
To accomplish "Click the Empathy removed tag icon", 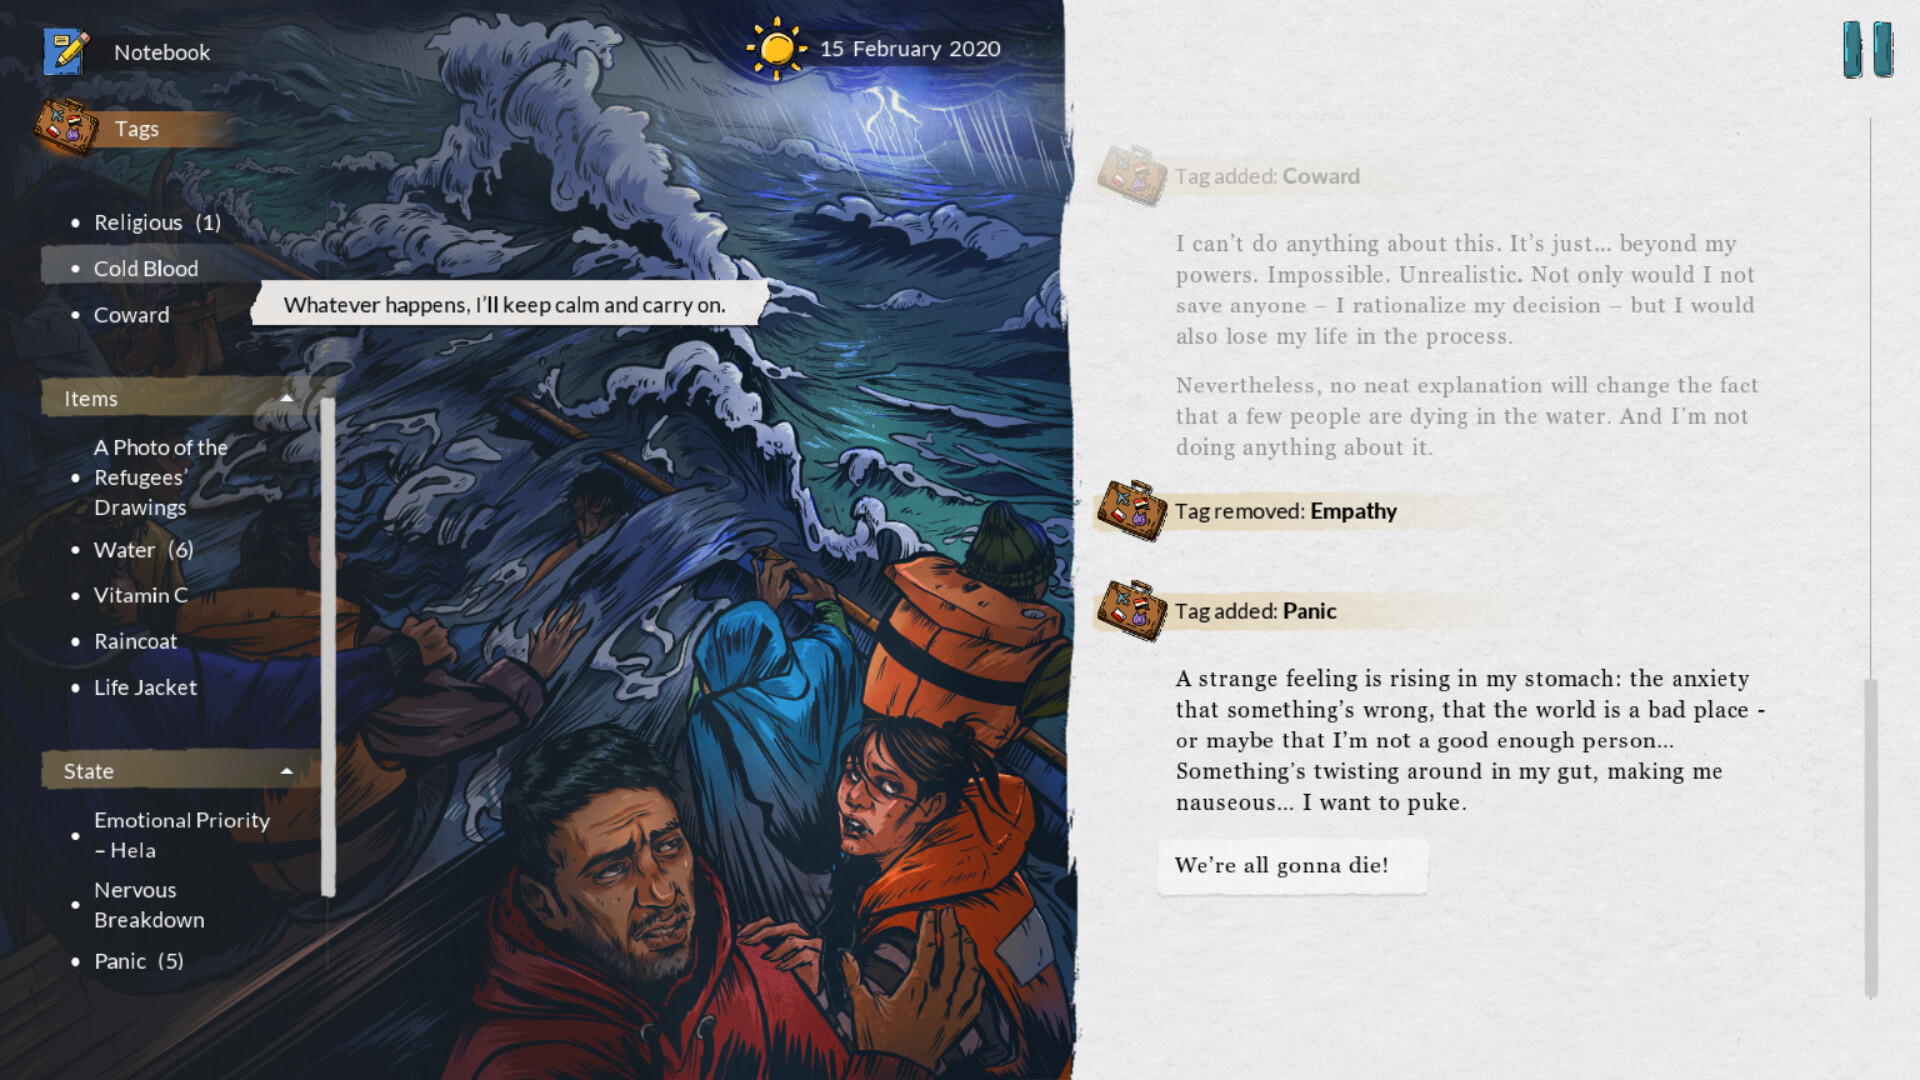I will 1130,510.
